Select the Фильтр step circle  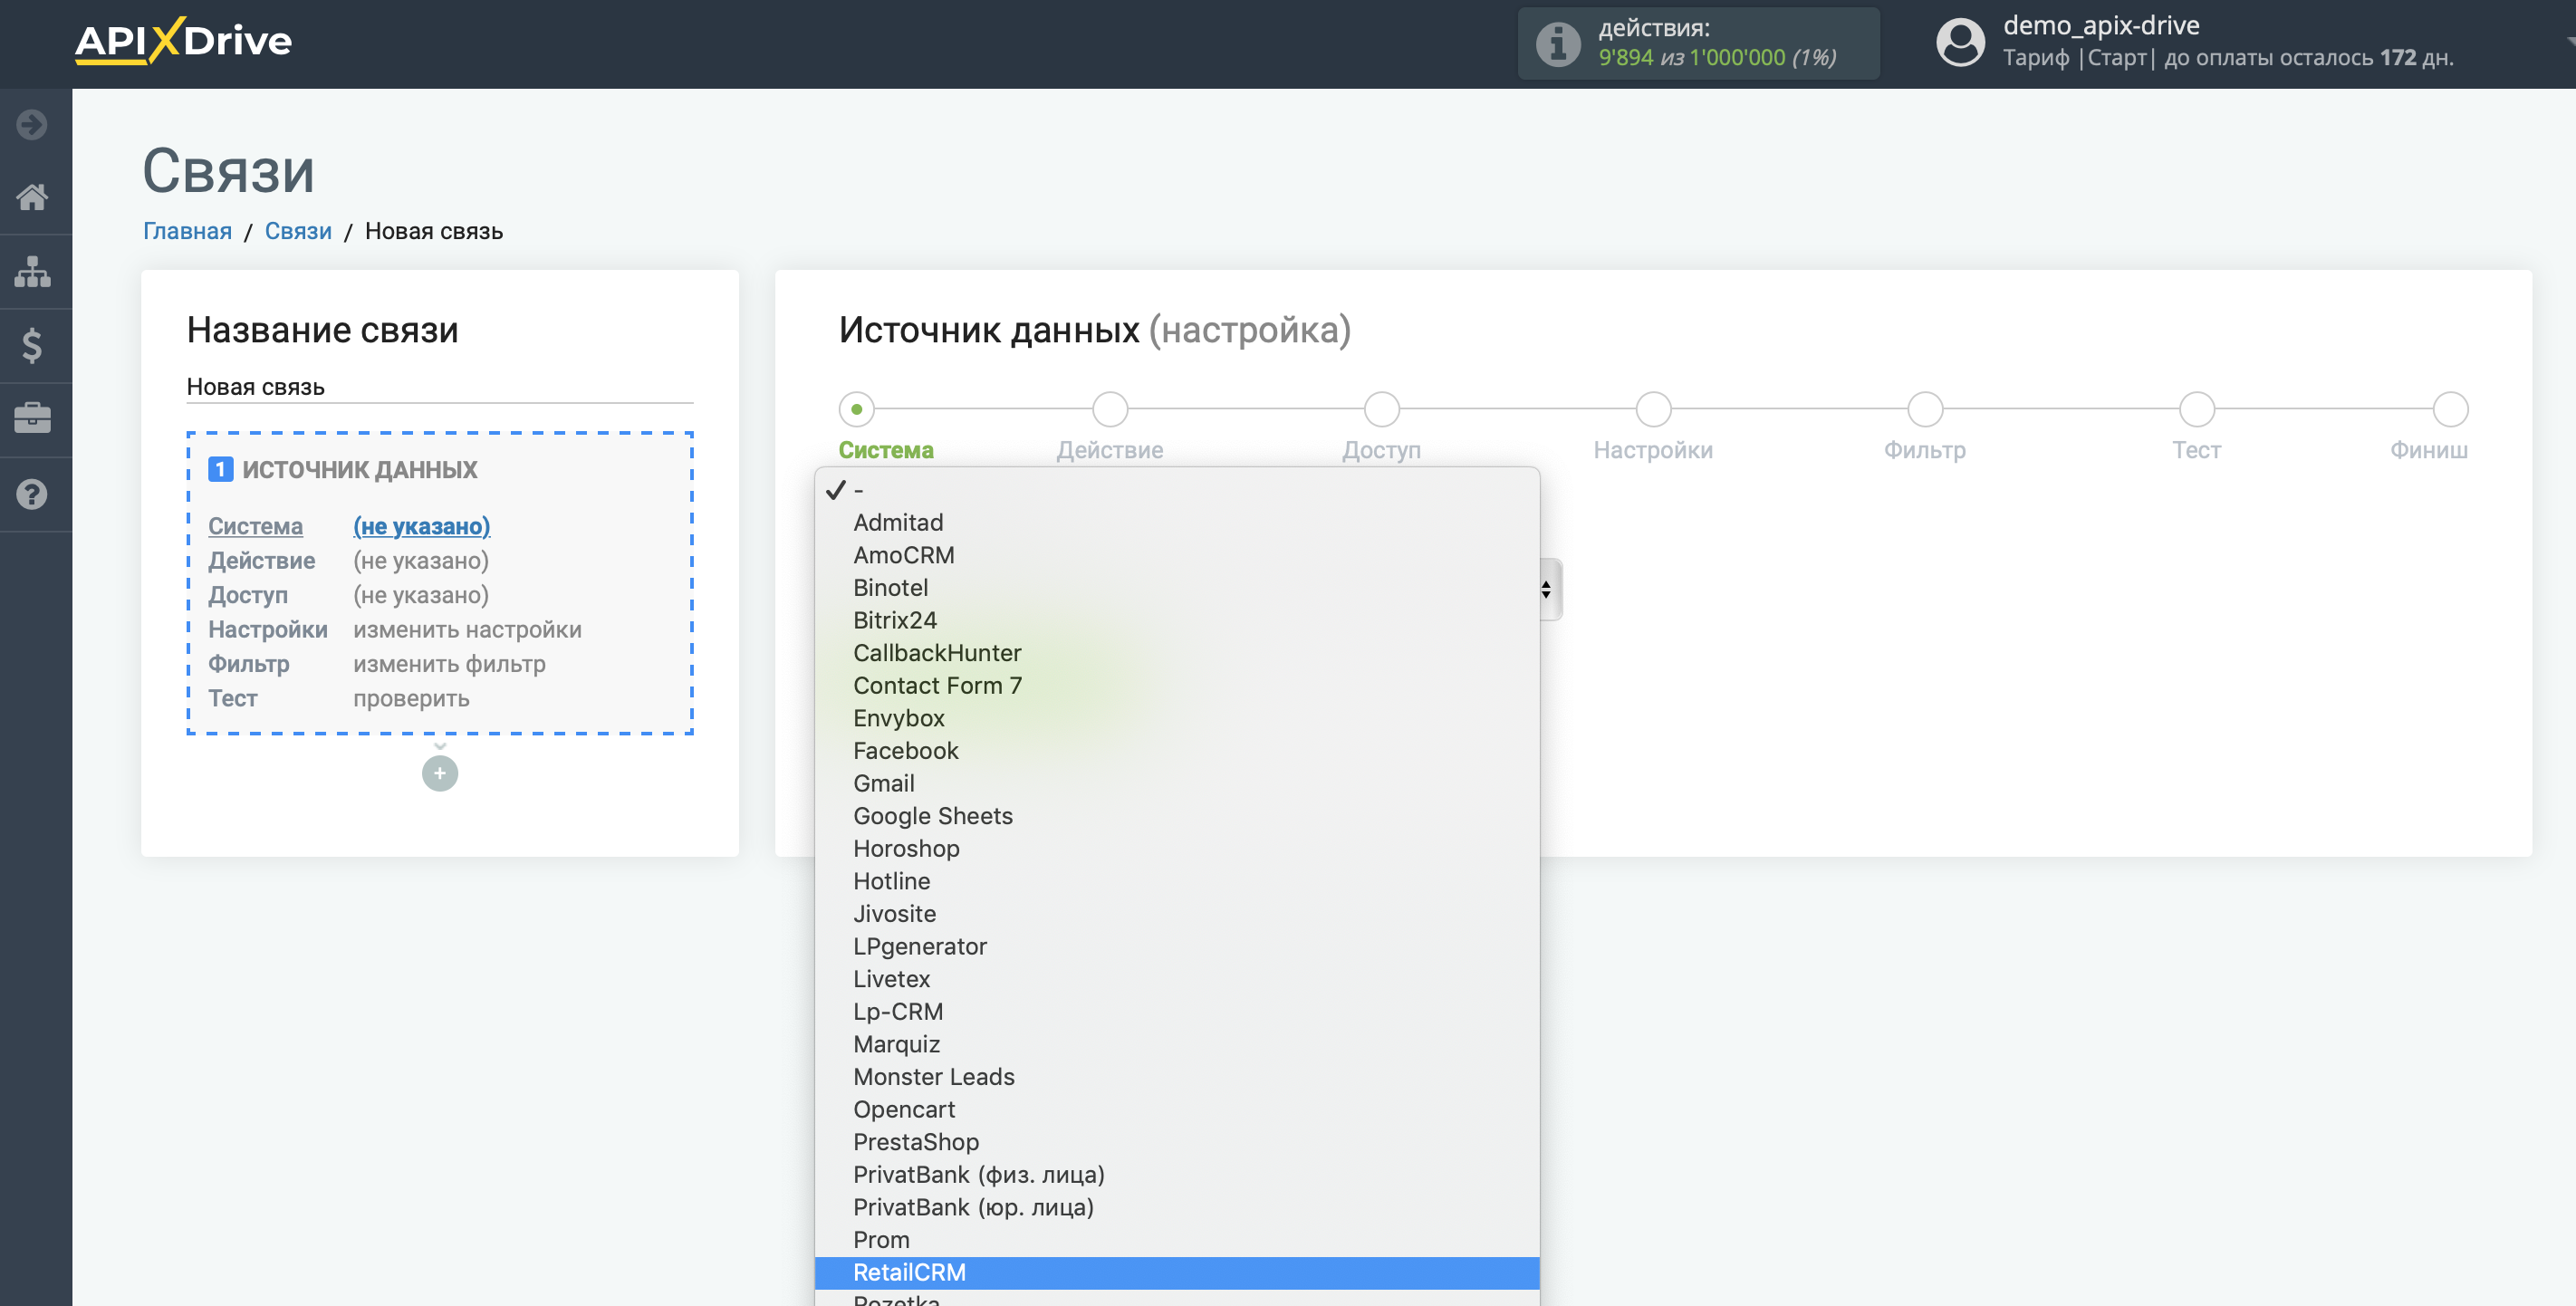click(1925, 409)
